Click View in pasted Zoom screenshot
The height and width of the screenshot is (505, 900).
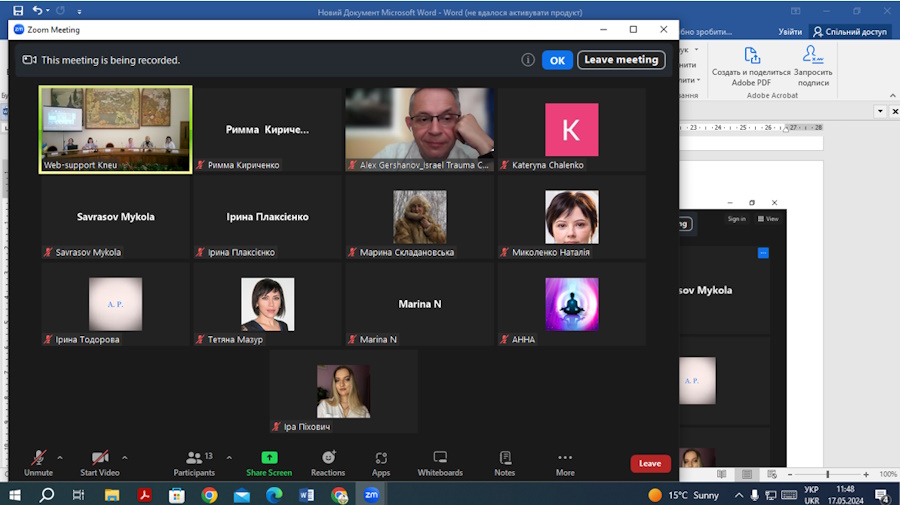[768, 219]
